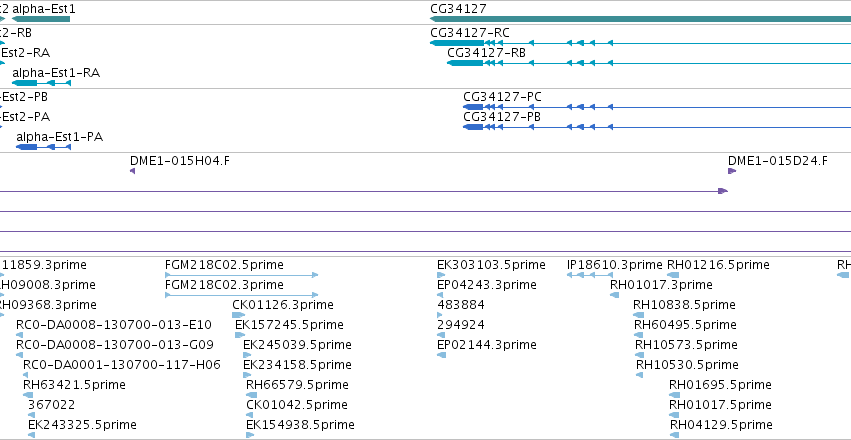This screenshot has width=851, height=440.
Task: Select the CG34127-RB transcript glyph
Action: 649,63
